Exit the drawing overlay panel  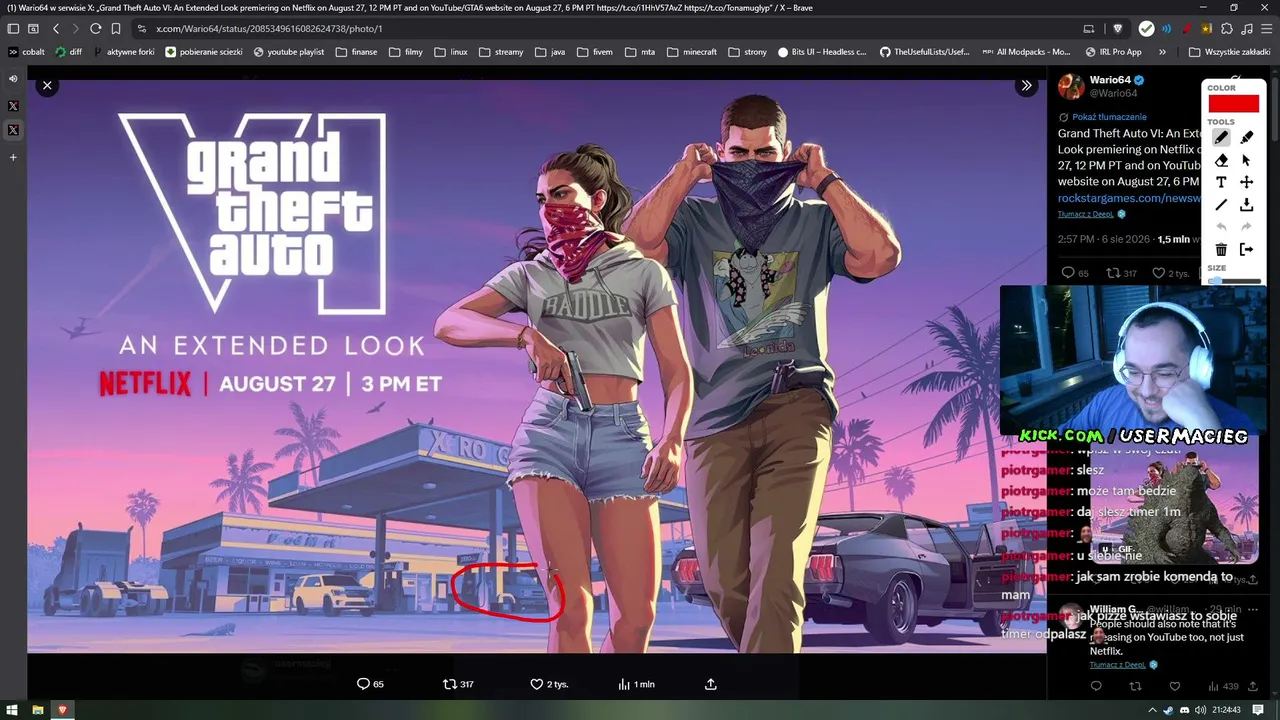click(1247, 249)
